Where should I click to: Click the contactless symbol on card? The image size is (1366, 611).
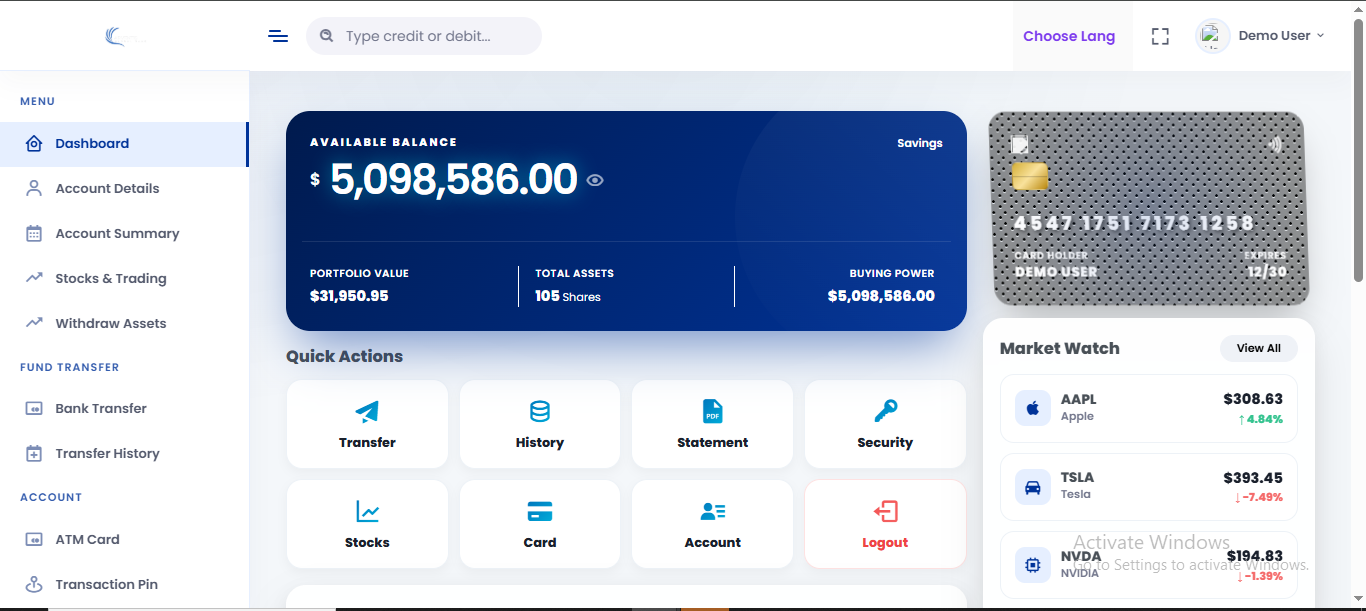[1275, 144]
